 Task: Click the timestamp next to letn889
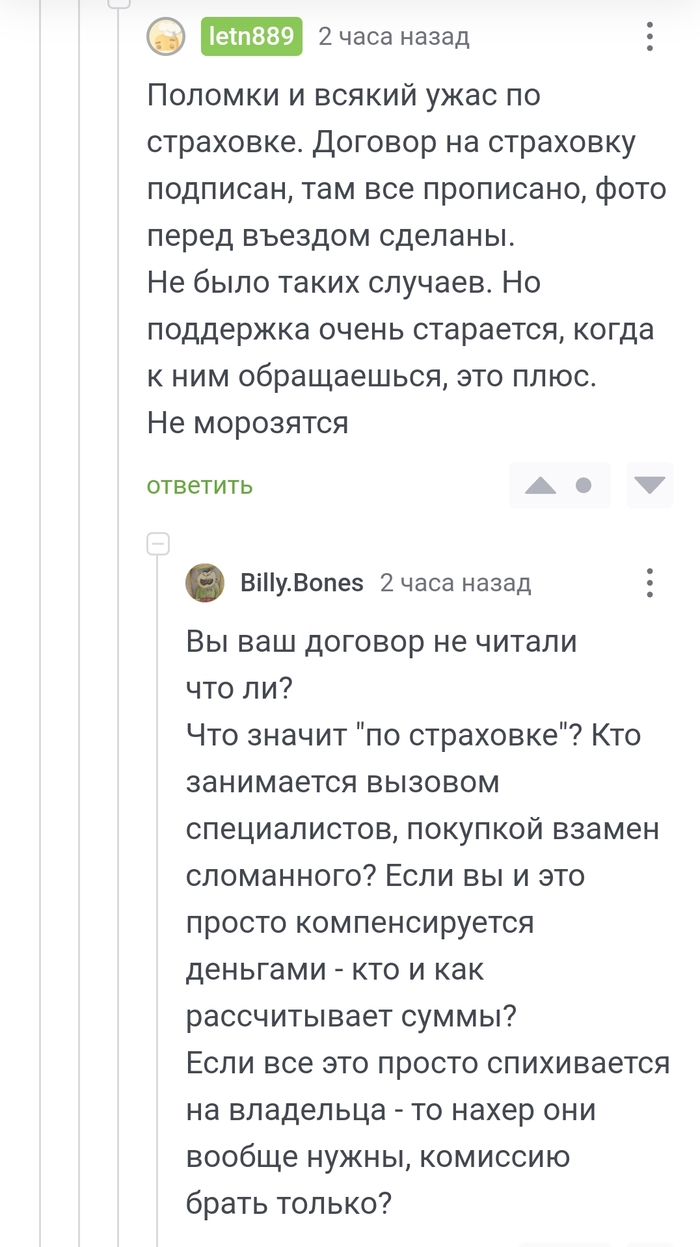pos(393,37)
